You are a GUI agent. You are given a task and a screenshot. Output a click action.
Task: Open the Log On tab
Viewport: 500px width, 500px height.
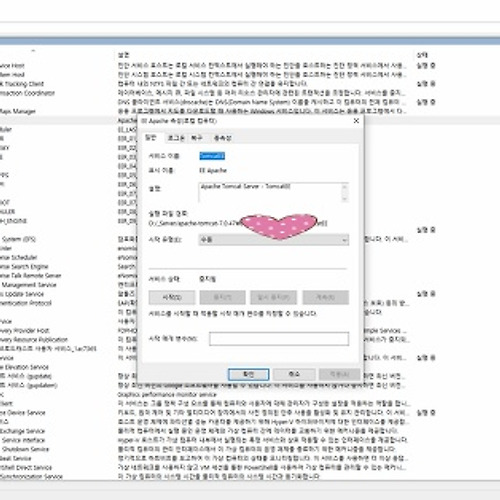click(x=176, y=138)
